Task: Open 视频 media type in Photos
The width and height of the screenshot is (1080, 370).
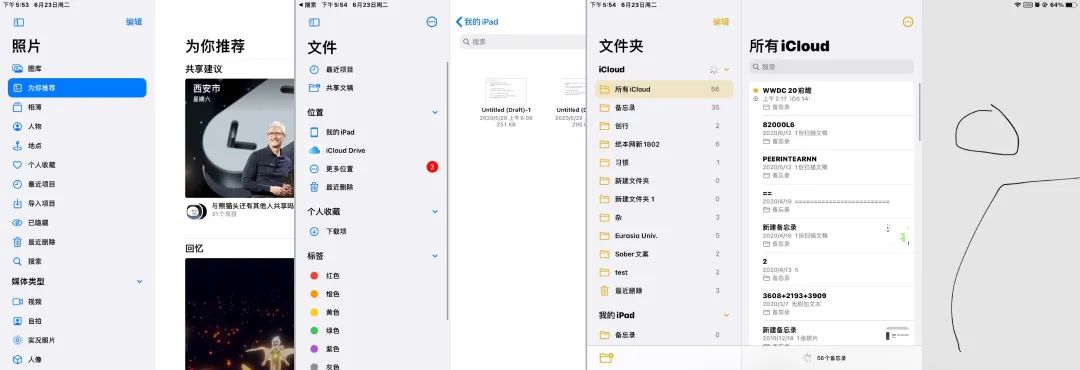Action: [x=77, y=302]
